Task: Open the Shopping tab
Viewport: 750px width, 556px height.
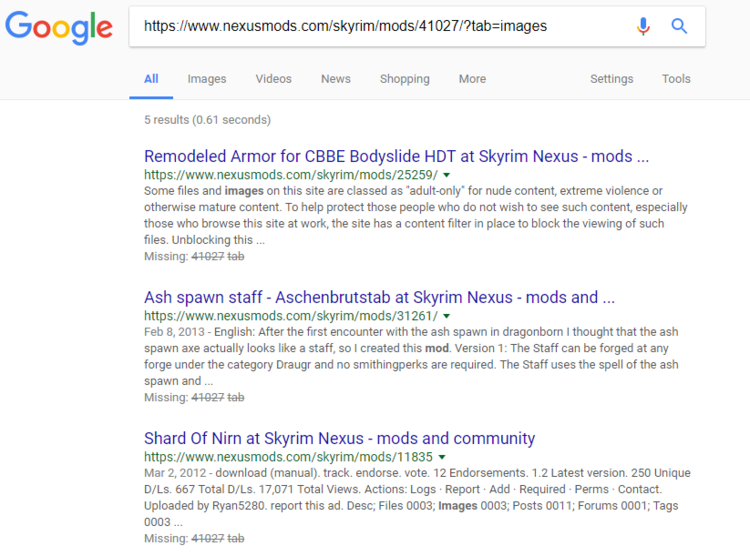Action: (x=405, y=79)
